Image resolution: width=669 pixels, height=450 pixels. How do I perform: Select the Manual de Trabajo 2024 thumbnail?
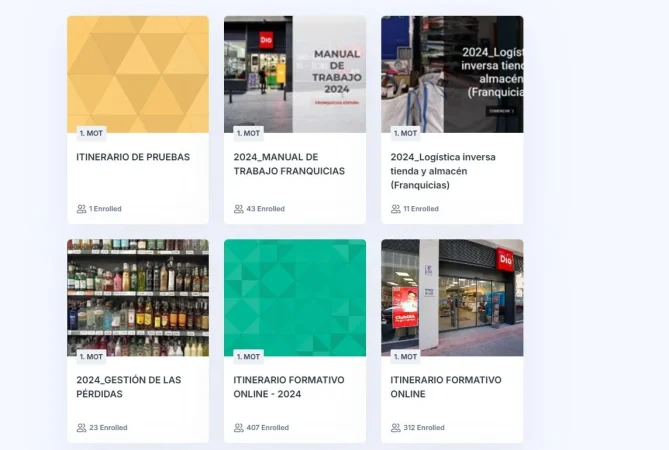pyautogui.click(x=295, y=74)
